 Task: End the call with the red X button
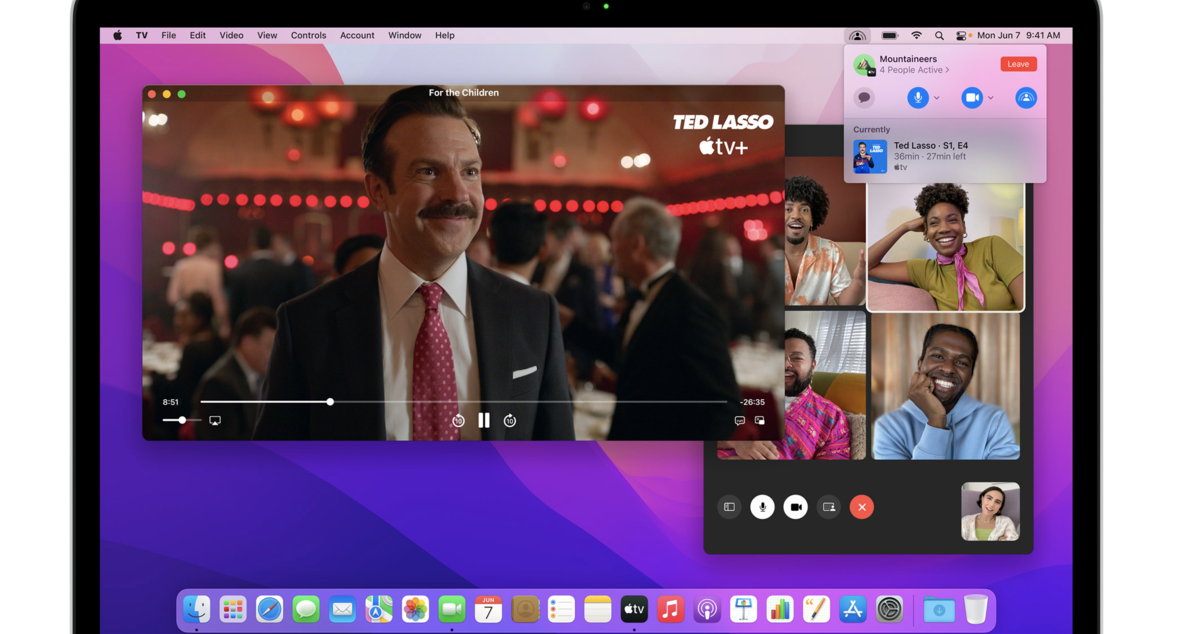click(862, 507)
